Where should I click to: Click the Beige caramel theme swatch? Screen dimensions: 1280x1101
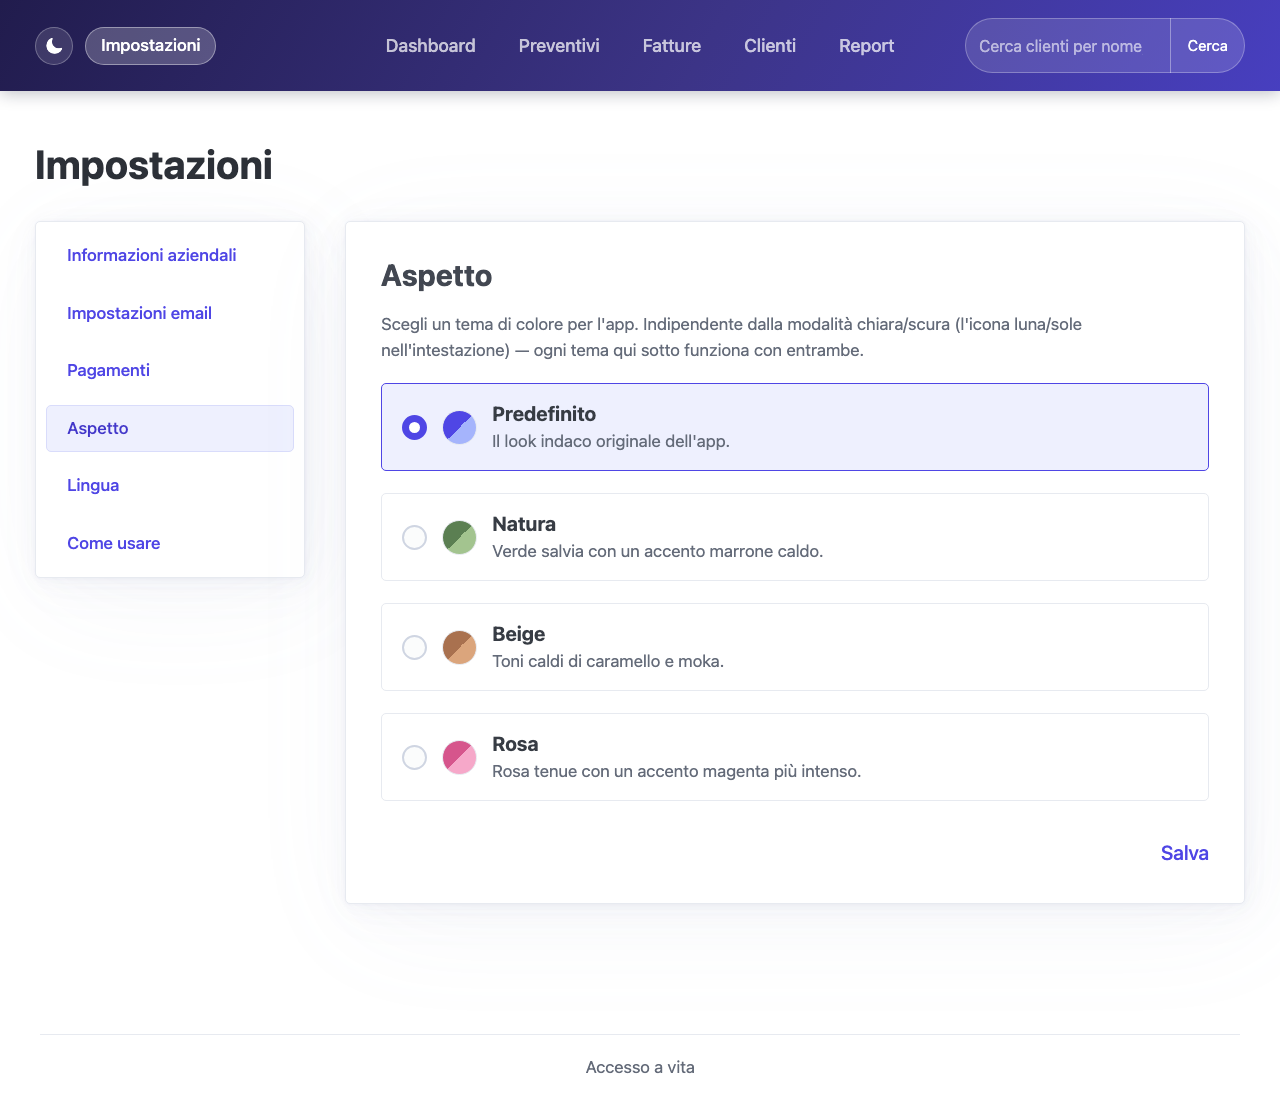pos(459,647)
